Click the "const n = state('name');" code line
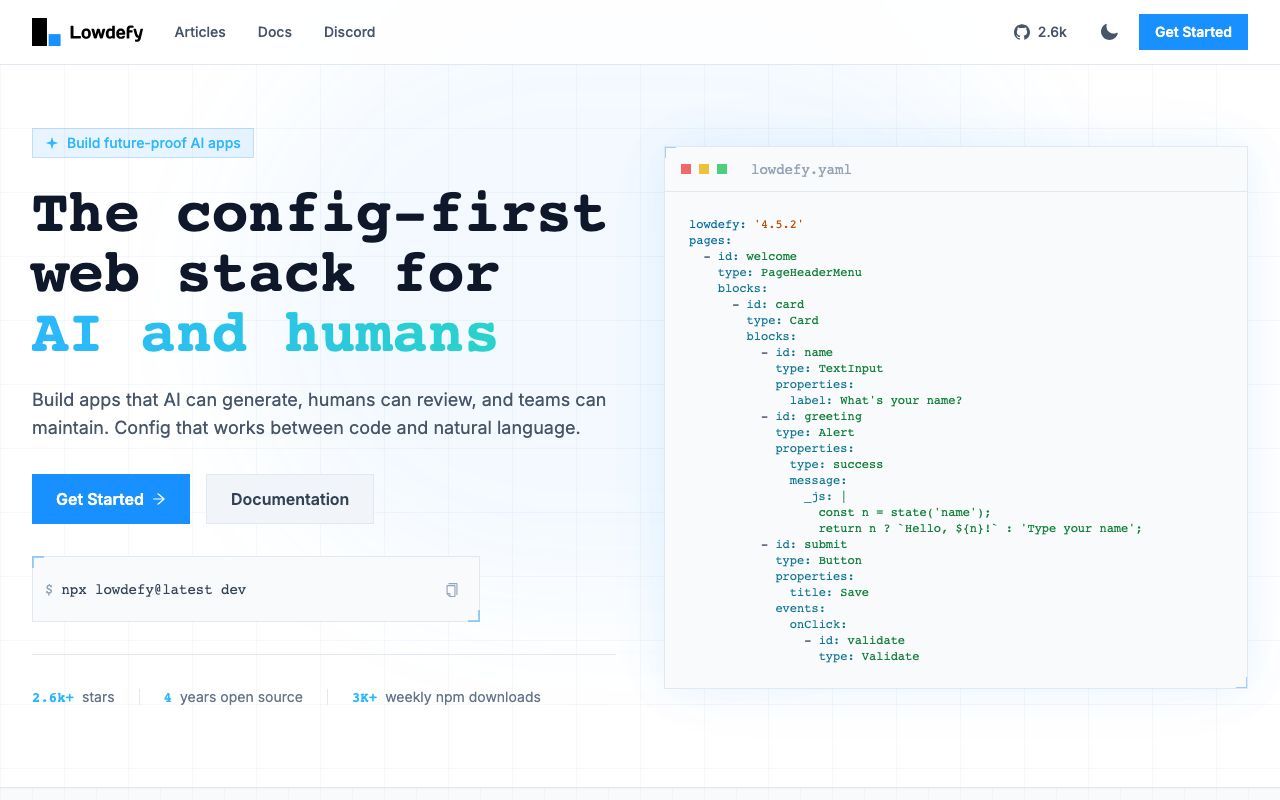 (x=905, y=512)
